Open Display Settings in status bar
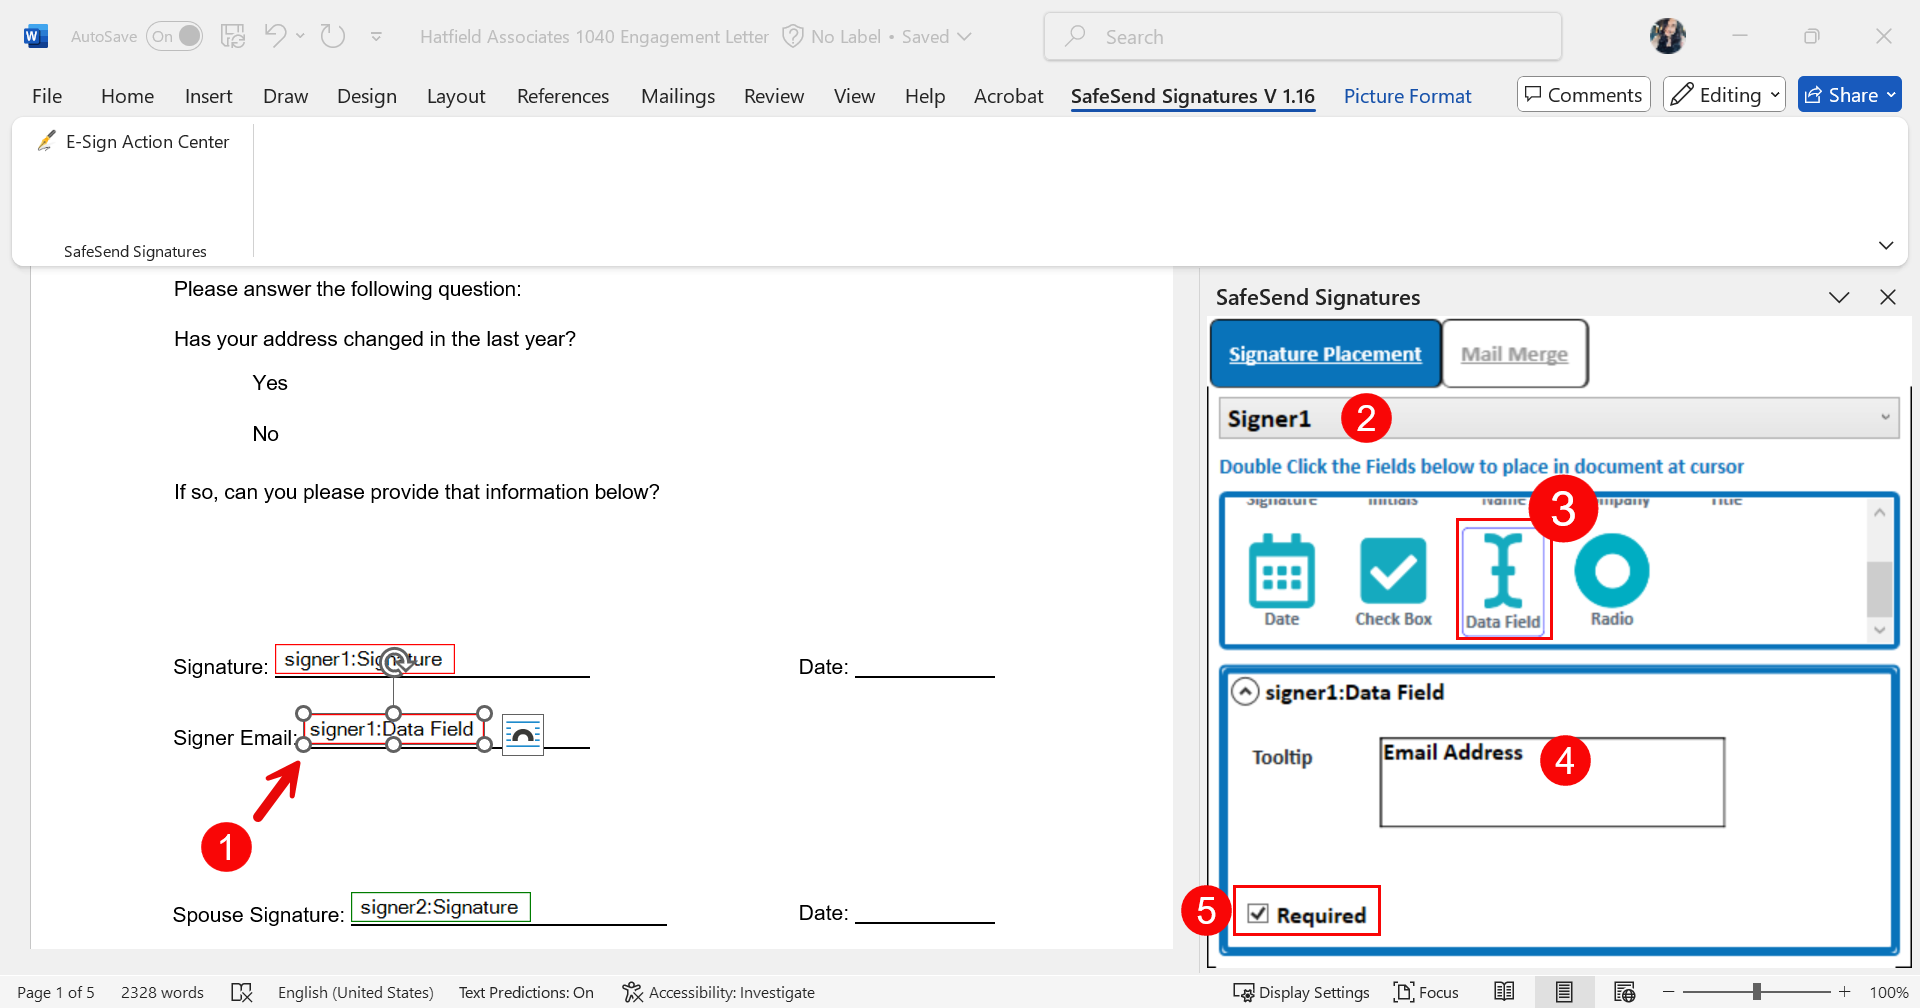Viewport: 1920px width, 1008px height. [1301, 992]
